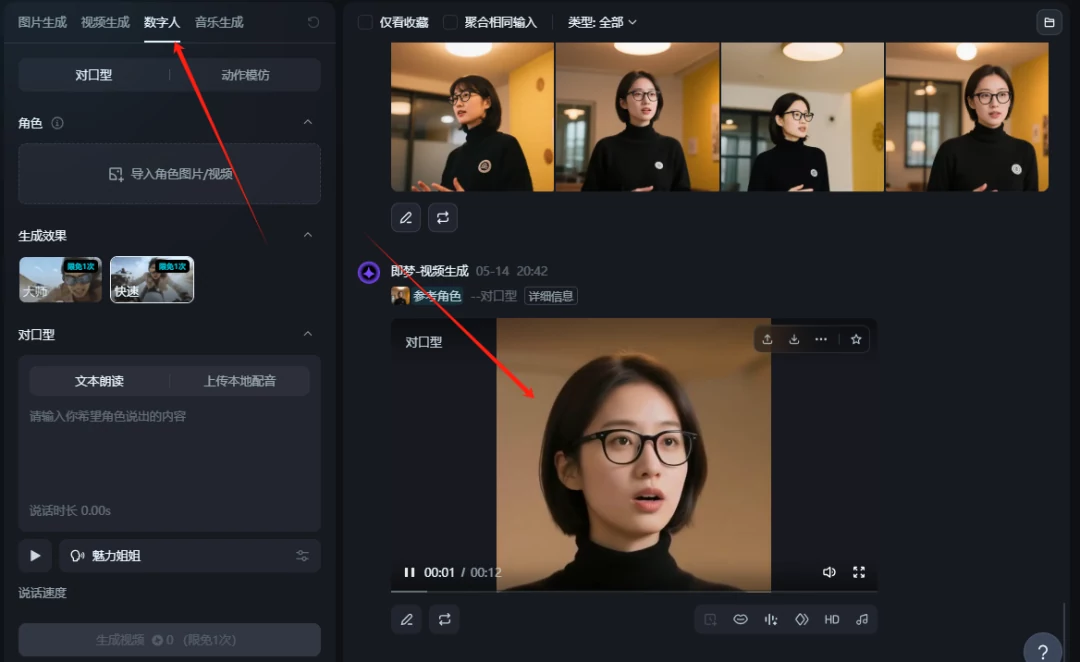Open the first generated image thumbnail
This screenshot has width=1080, height=662.
click(x=472, y=117)
